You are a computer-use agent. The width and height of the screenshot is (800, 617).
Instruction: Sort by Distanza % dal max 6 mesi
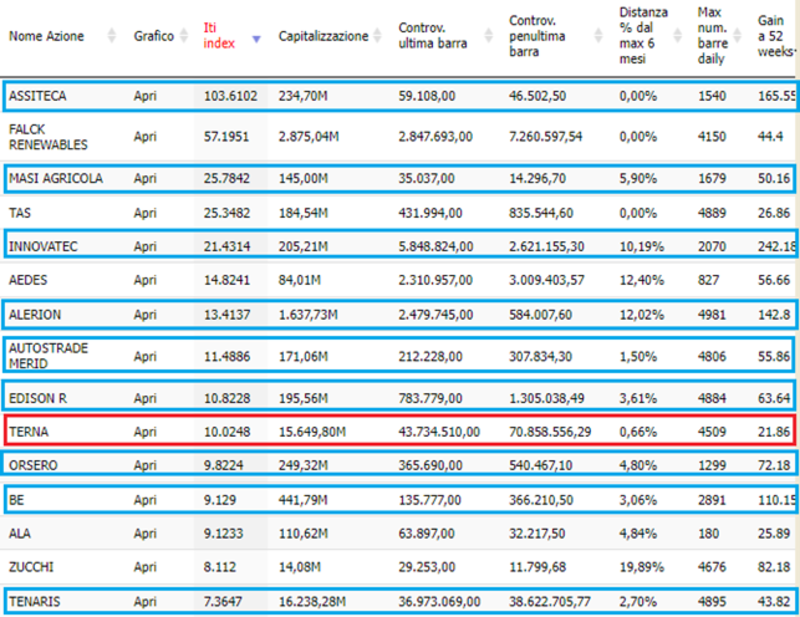pyautogui.click(x=678, y=36)
